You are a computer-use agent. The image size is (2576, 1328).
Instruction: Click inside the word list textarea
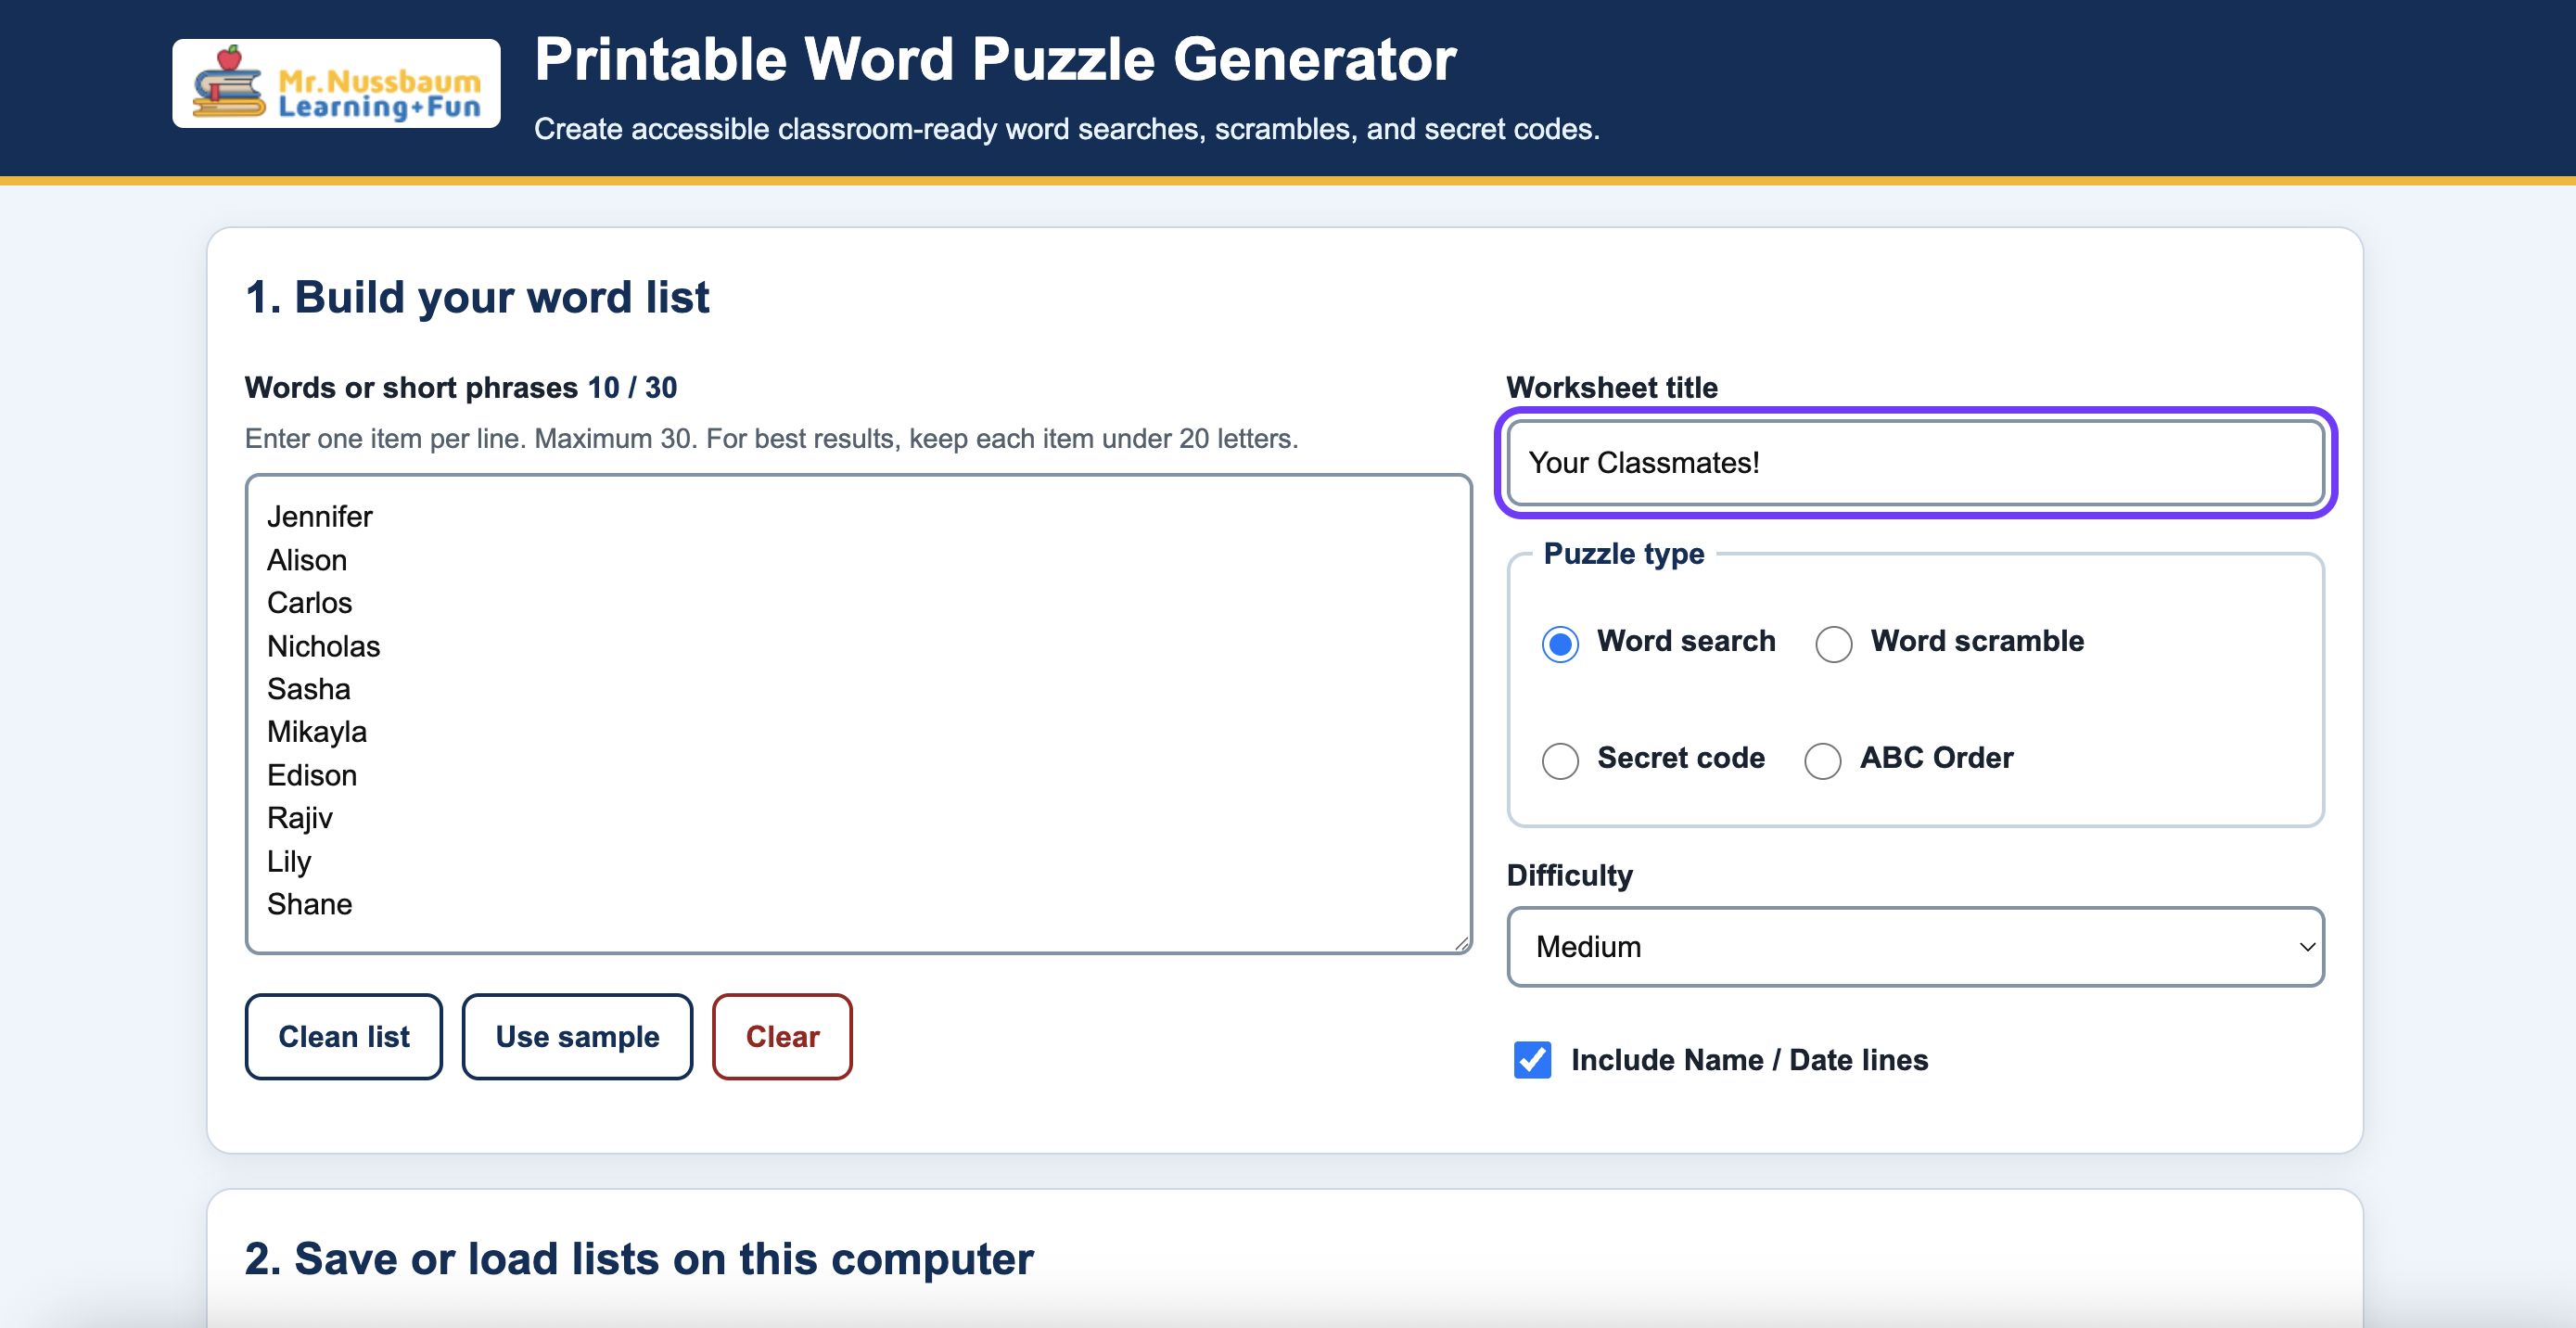pos(858,714)
